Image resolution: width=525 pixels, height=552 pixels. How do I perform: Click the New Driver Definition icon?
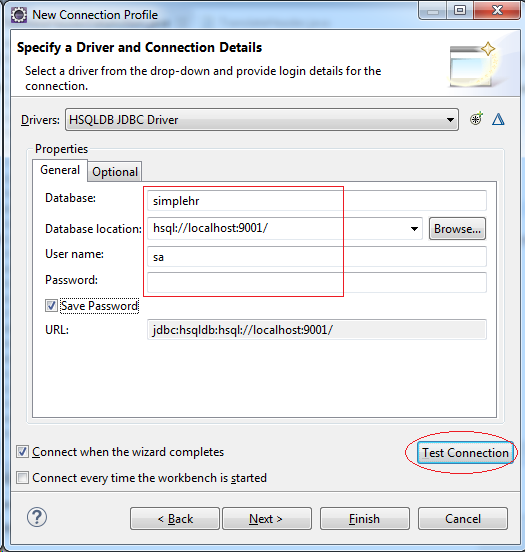point(476,119)
